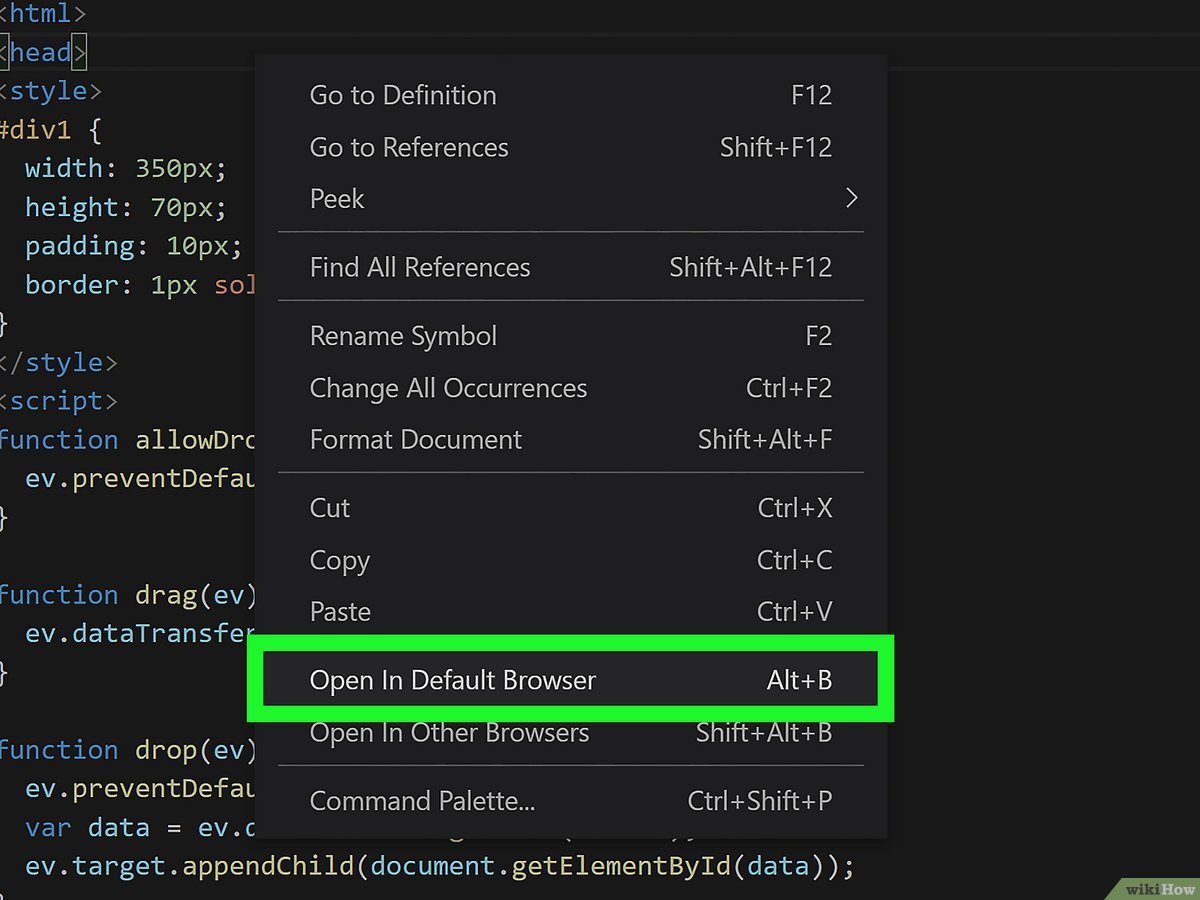Select Copy from the menu
Image resolution: width=1200 pixels, height=900 pixels.
click(339, 560)
